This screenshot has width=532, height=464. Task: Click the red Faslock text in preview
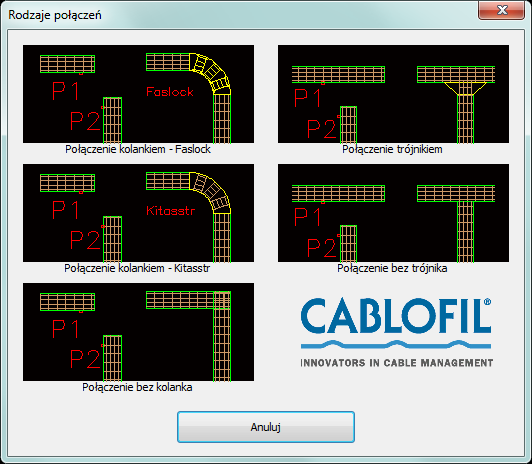click(x=170, y=92)
